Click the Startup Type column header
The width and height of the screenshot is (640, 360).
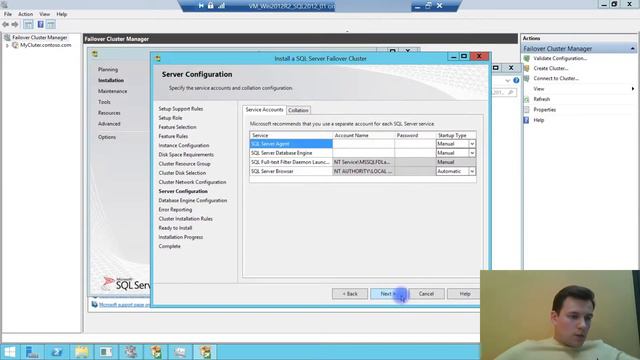click(x=456, y=135)
